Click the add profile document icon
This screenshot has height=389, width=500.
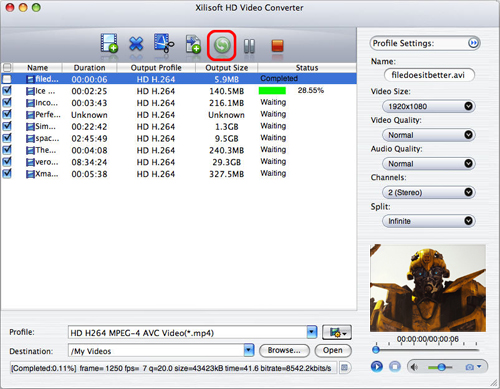tap(193, 44)
